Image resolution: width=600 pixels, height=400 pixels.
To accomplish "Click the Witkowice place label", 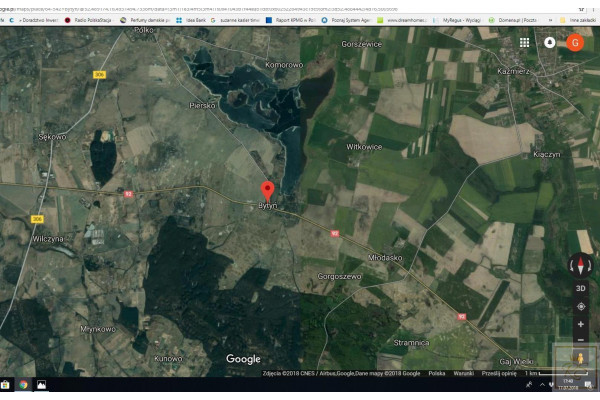I will (364, 147).
